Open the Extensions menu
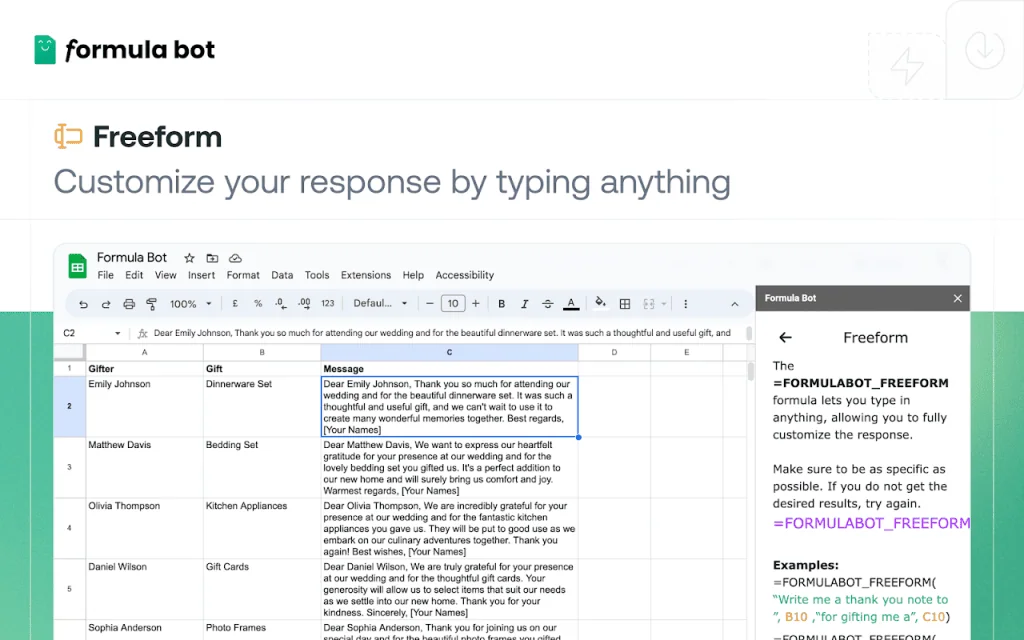This screenshot has width=1024, height=640. (x=366, y=275)
